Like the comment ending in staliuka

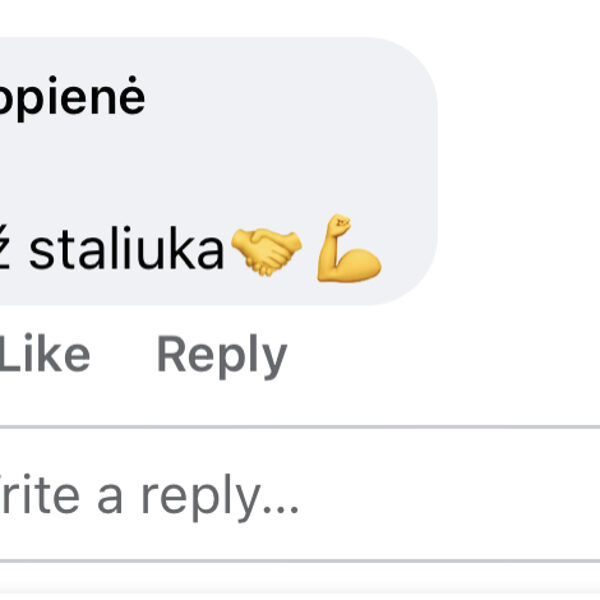(44, 356)
